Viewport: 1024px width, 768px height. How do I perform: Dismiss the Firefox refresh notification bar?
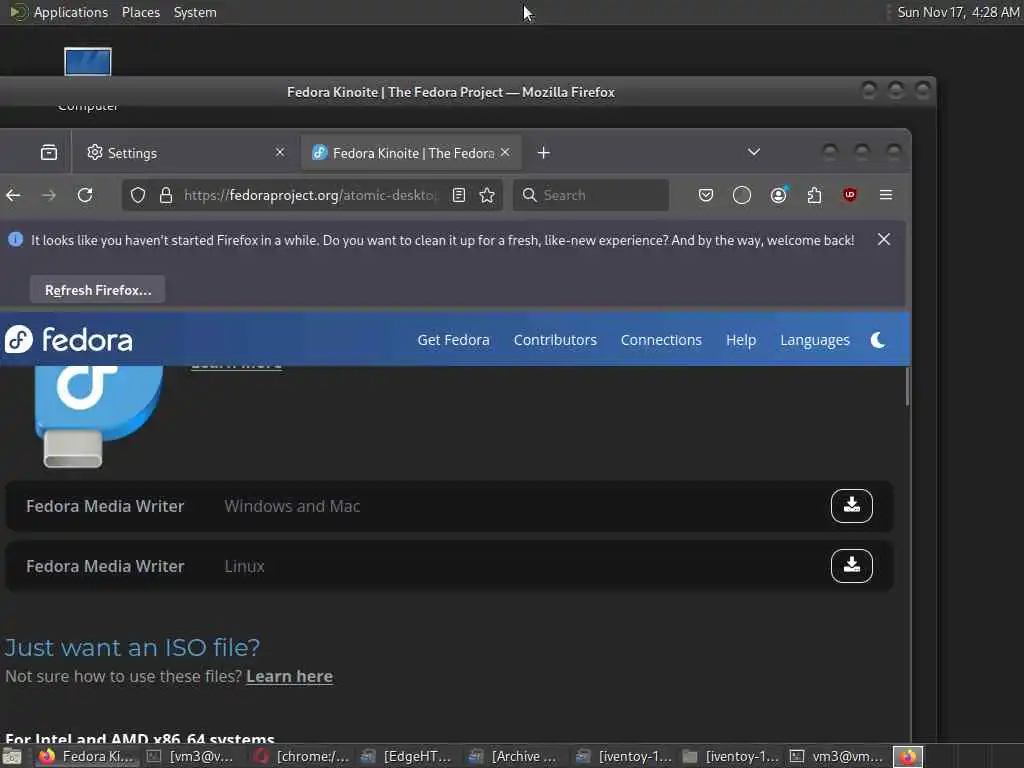(884, 240)
